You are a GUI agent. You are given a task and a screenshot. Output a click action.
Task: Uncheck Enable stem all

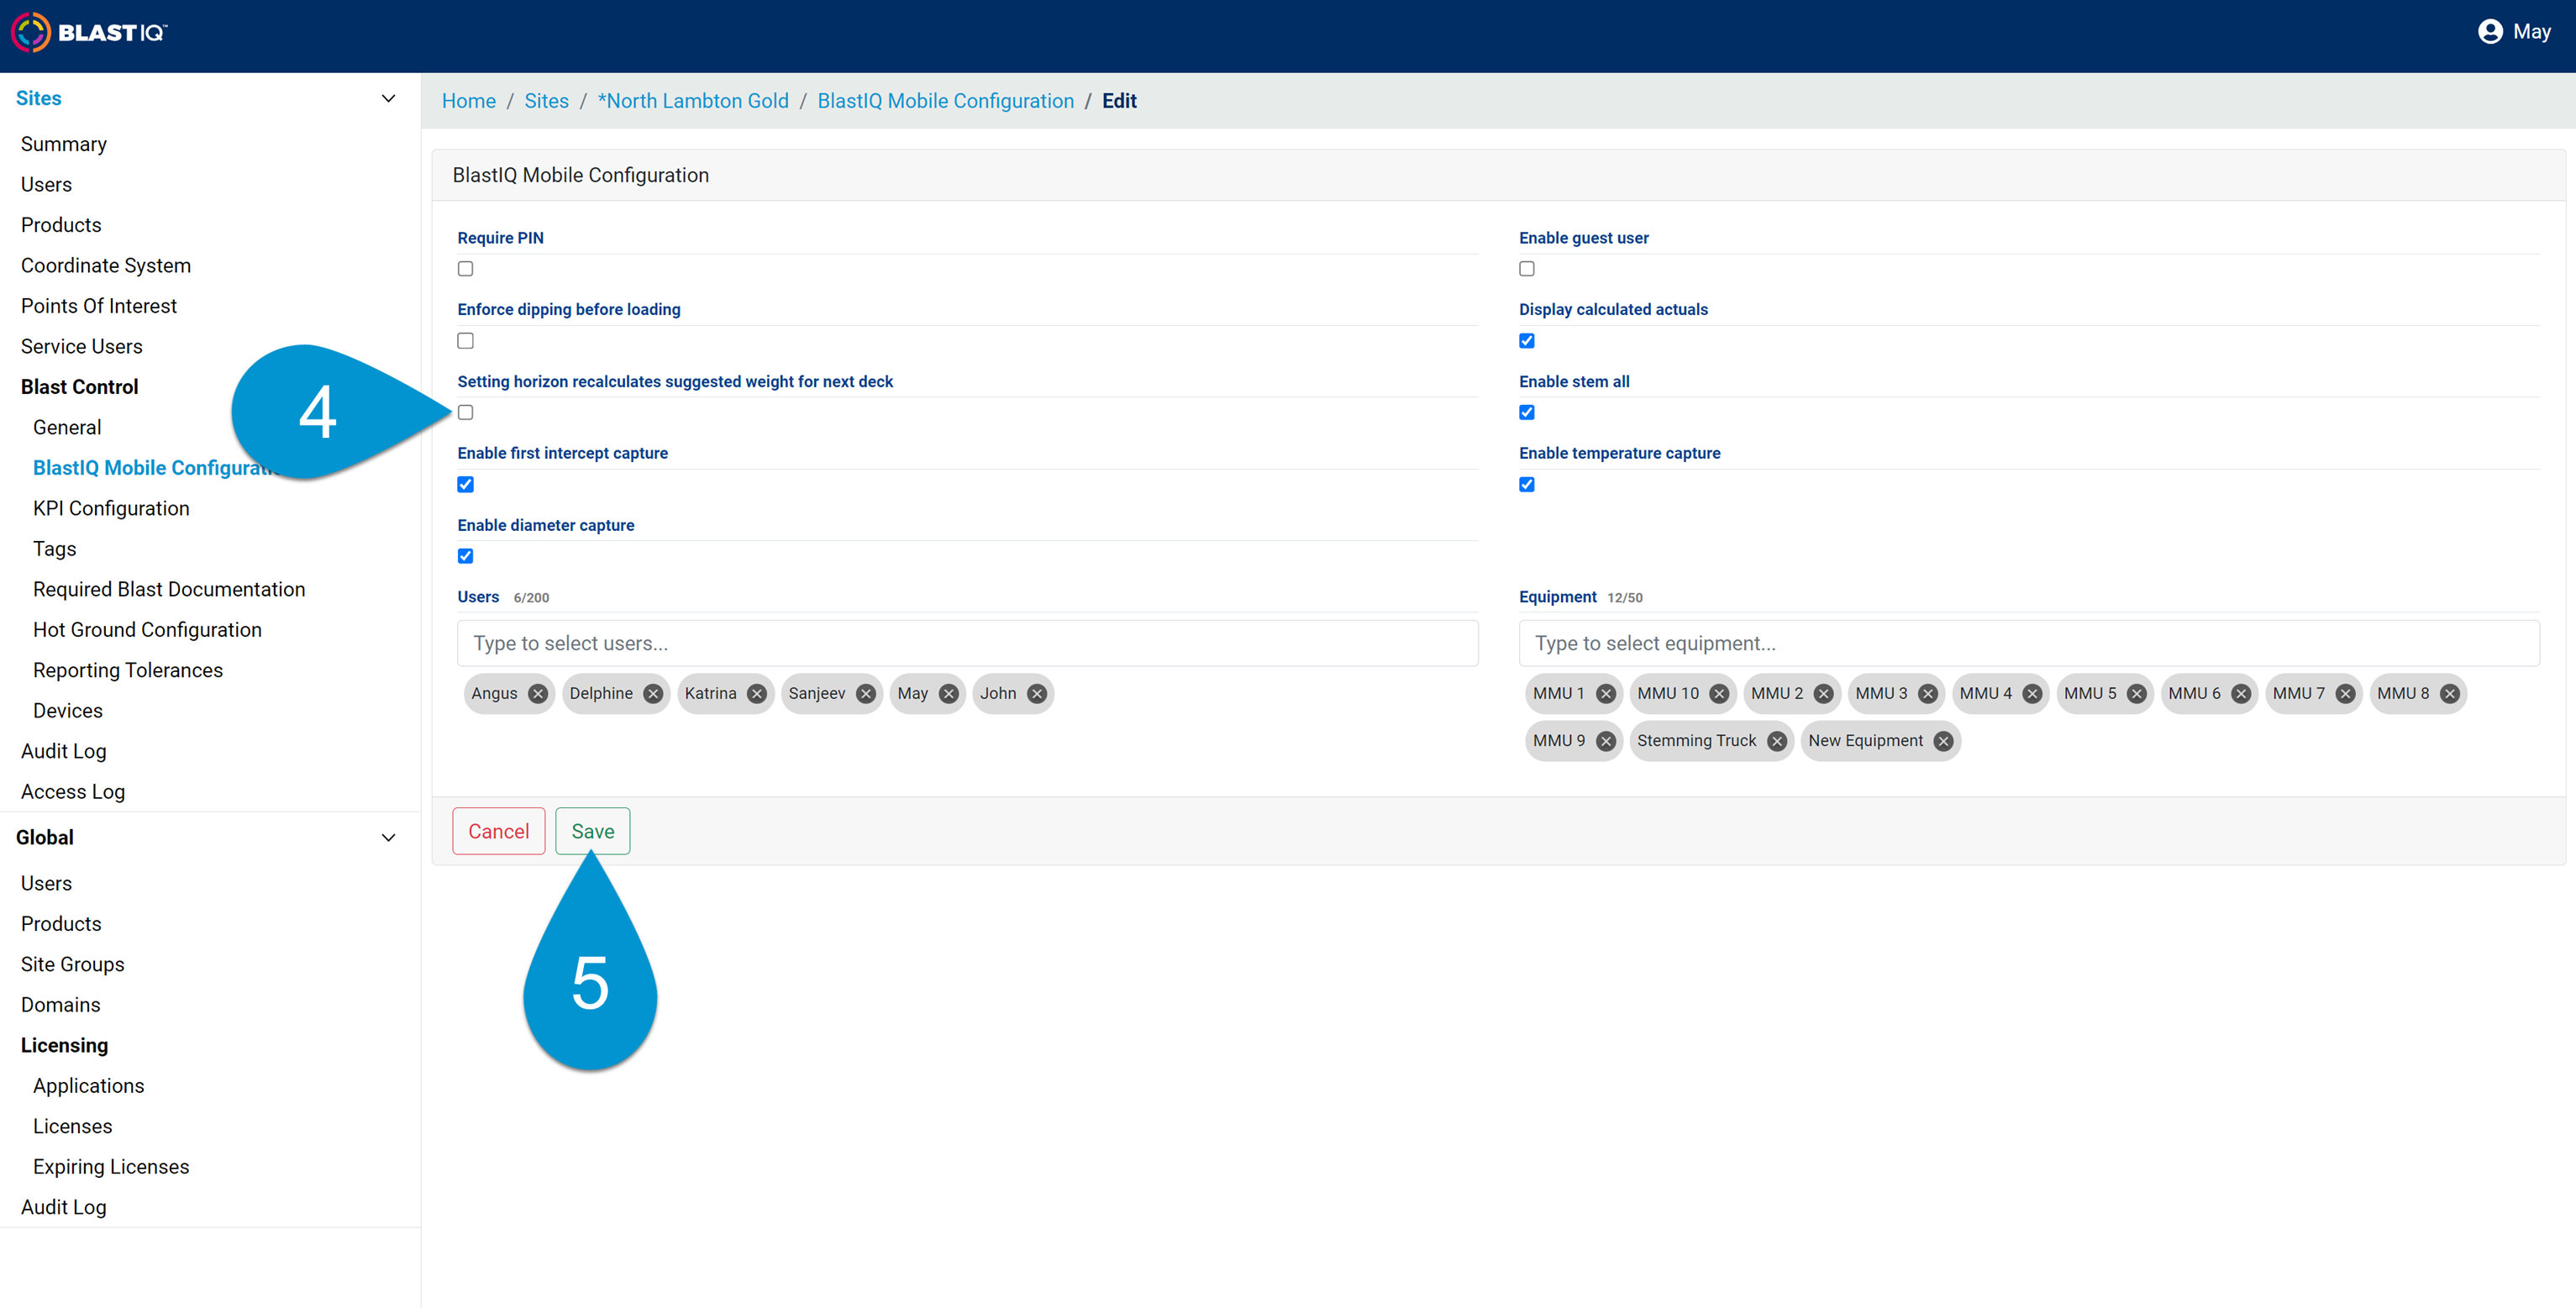[x=1527, y=412]
